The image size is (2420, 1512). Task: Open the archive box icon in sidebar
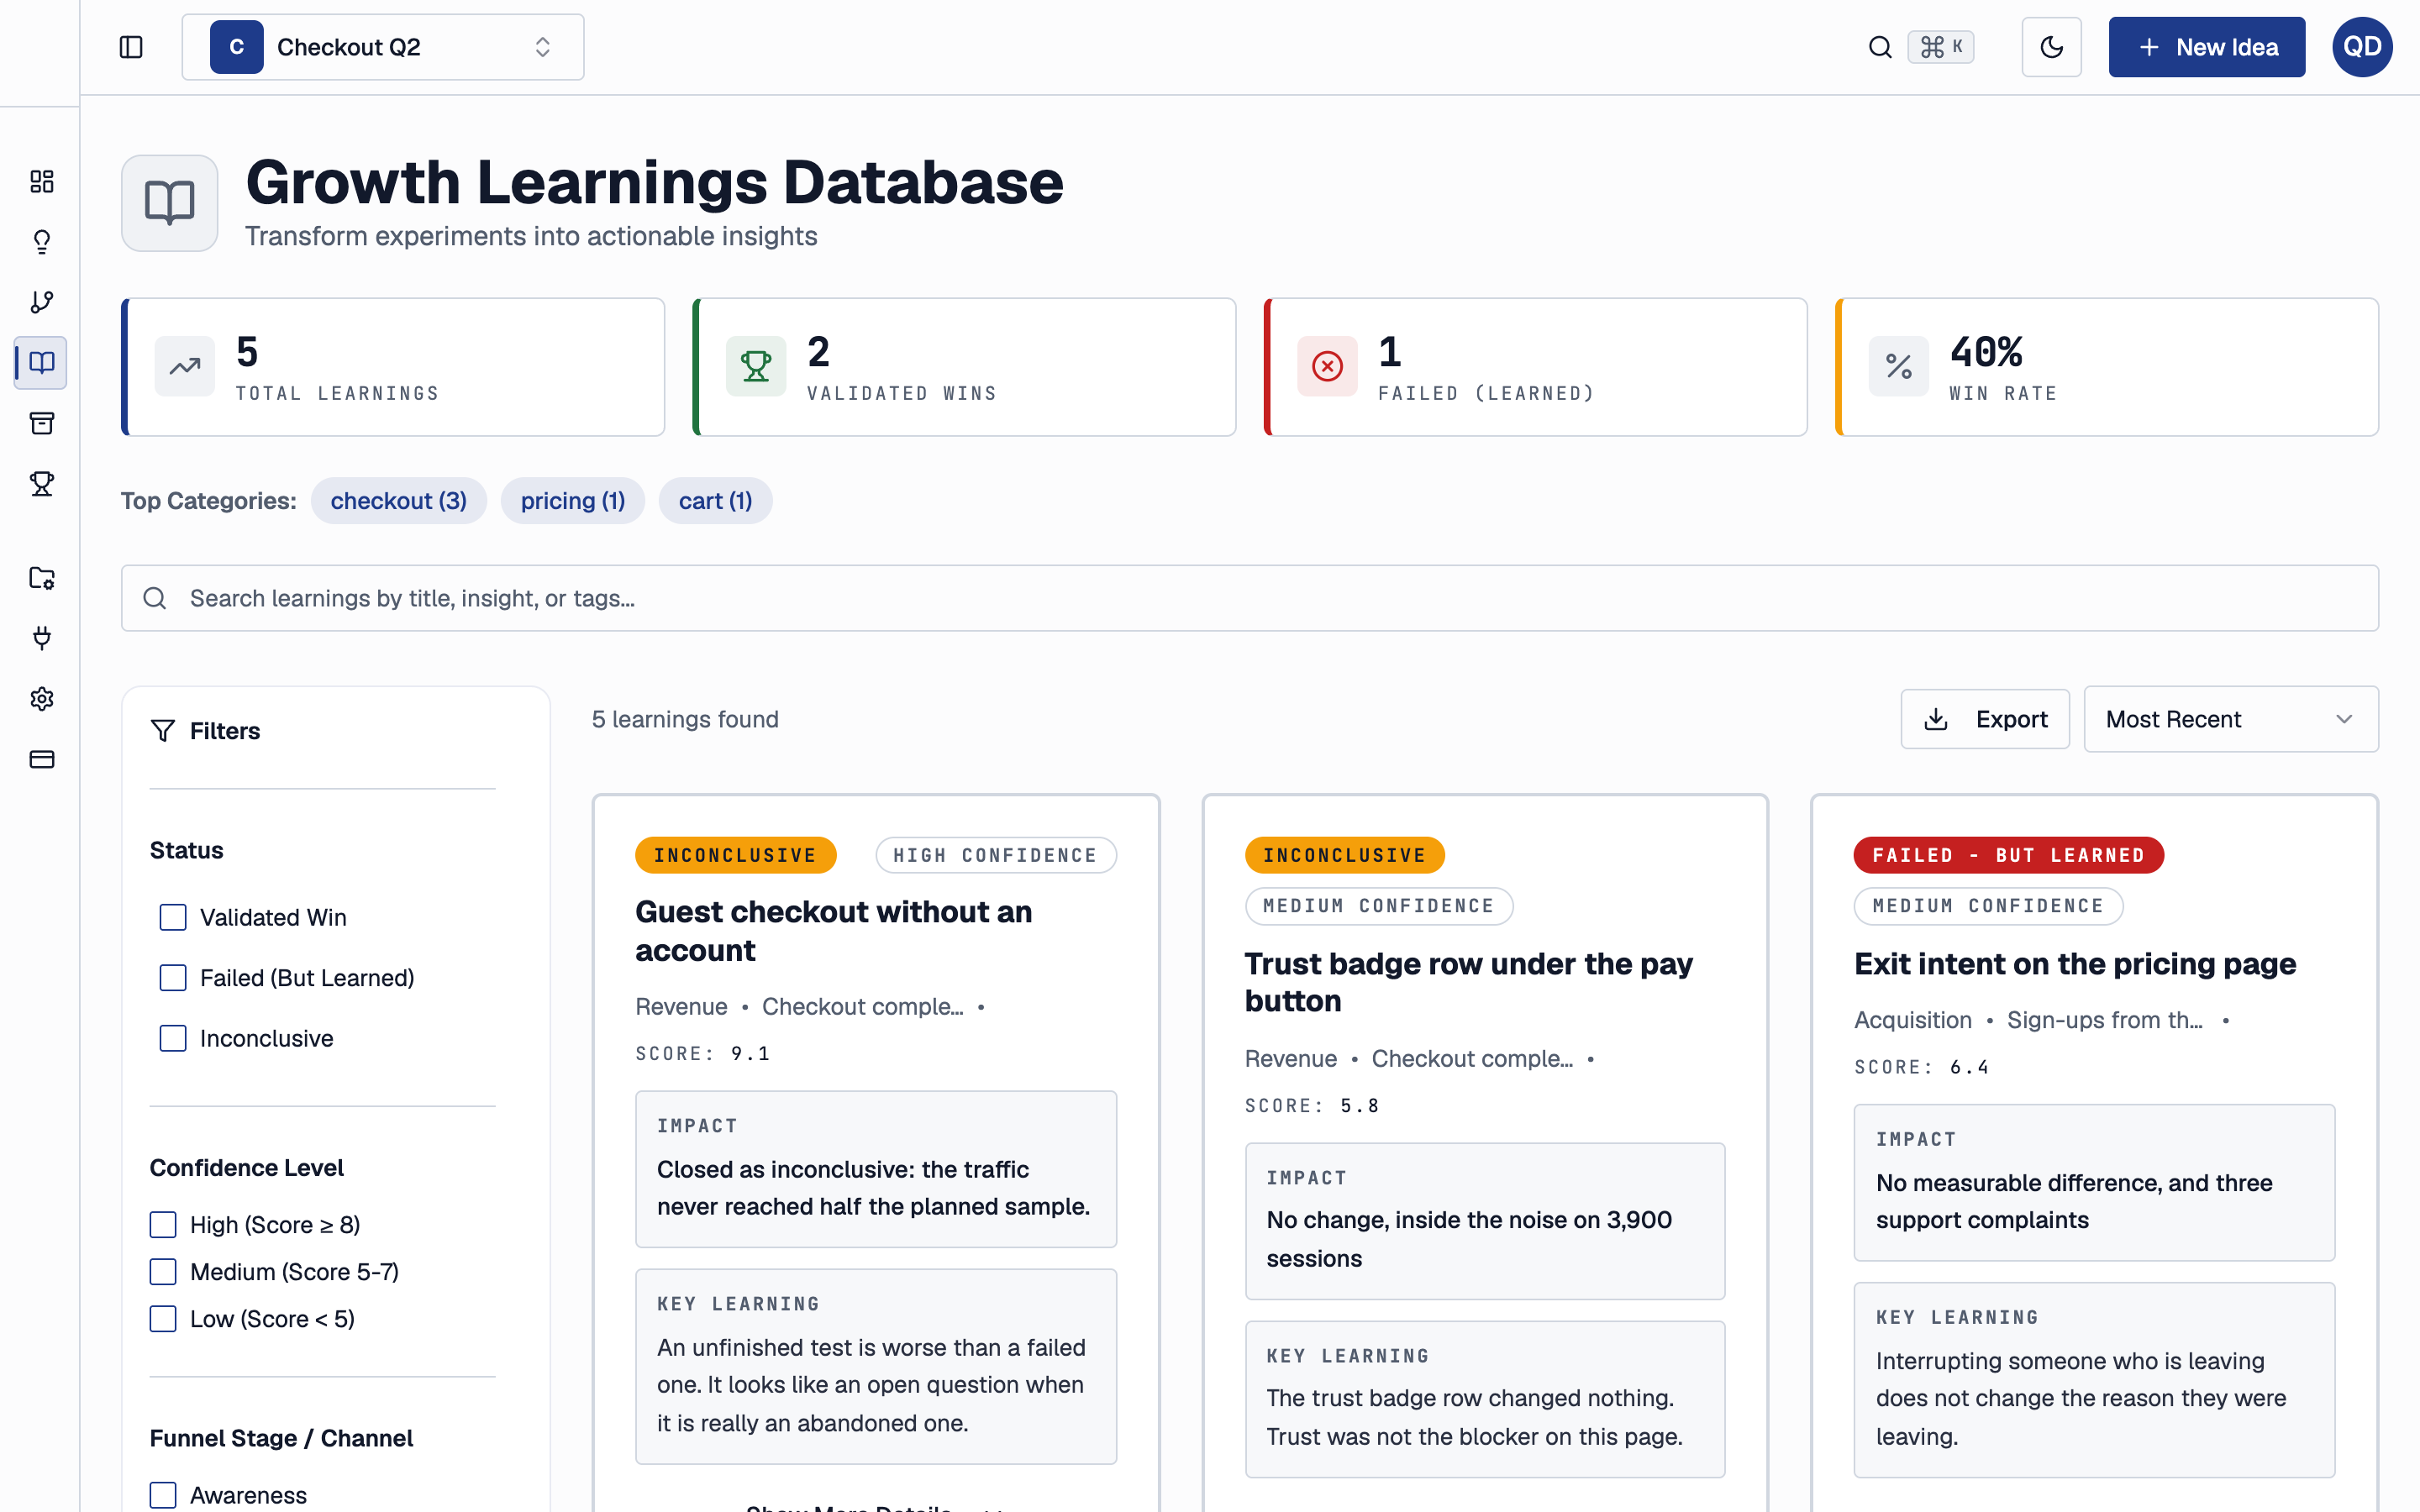[41, 423]
